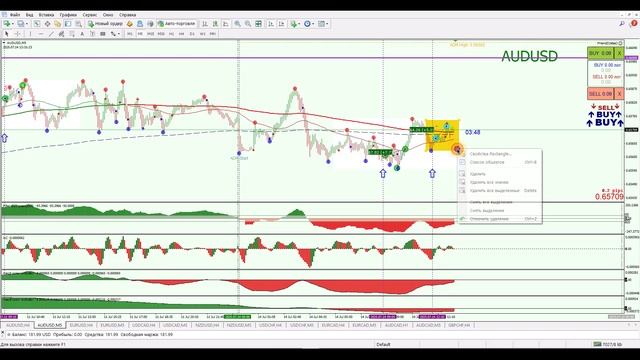Switch timeframe to M15
Screen dimensions: 640x360
(150, 34)
